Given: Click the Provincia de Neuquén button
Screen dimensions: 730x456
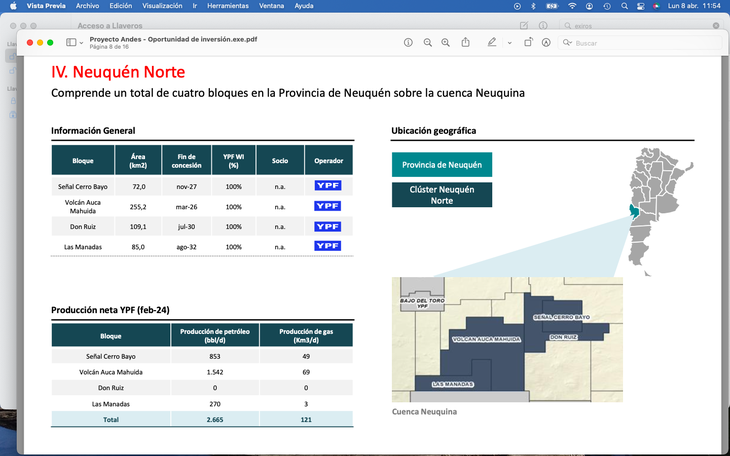Looking at the screenshot, I should [x=441, y=164].
